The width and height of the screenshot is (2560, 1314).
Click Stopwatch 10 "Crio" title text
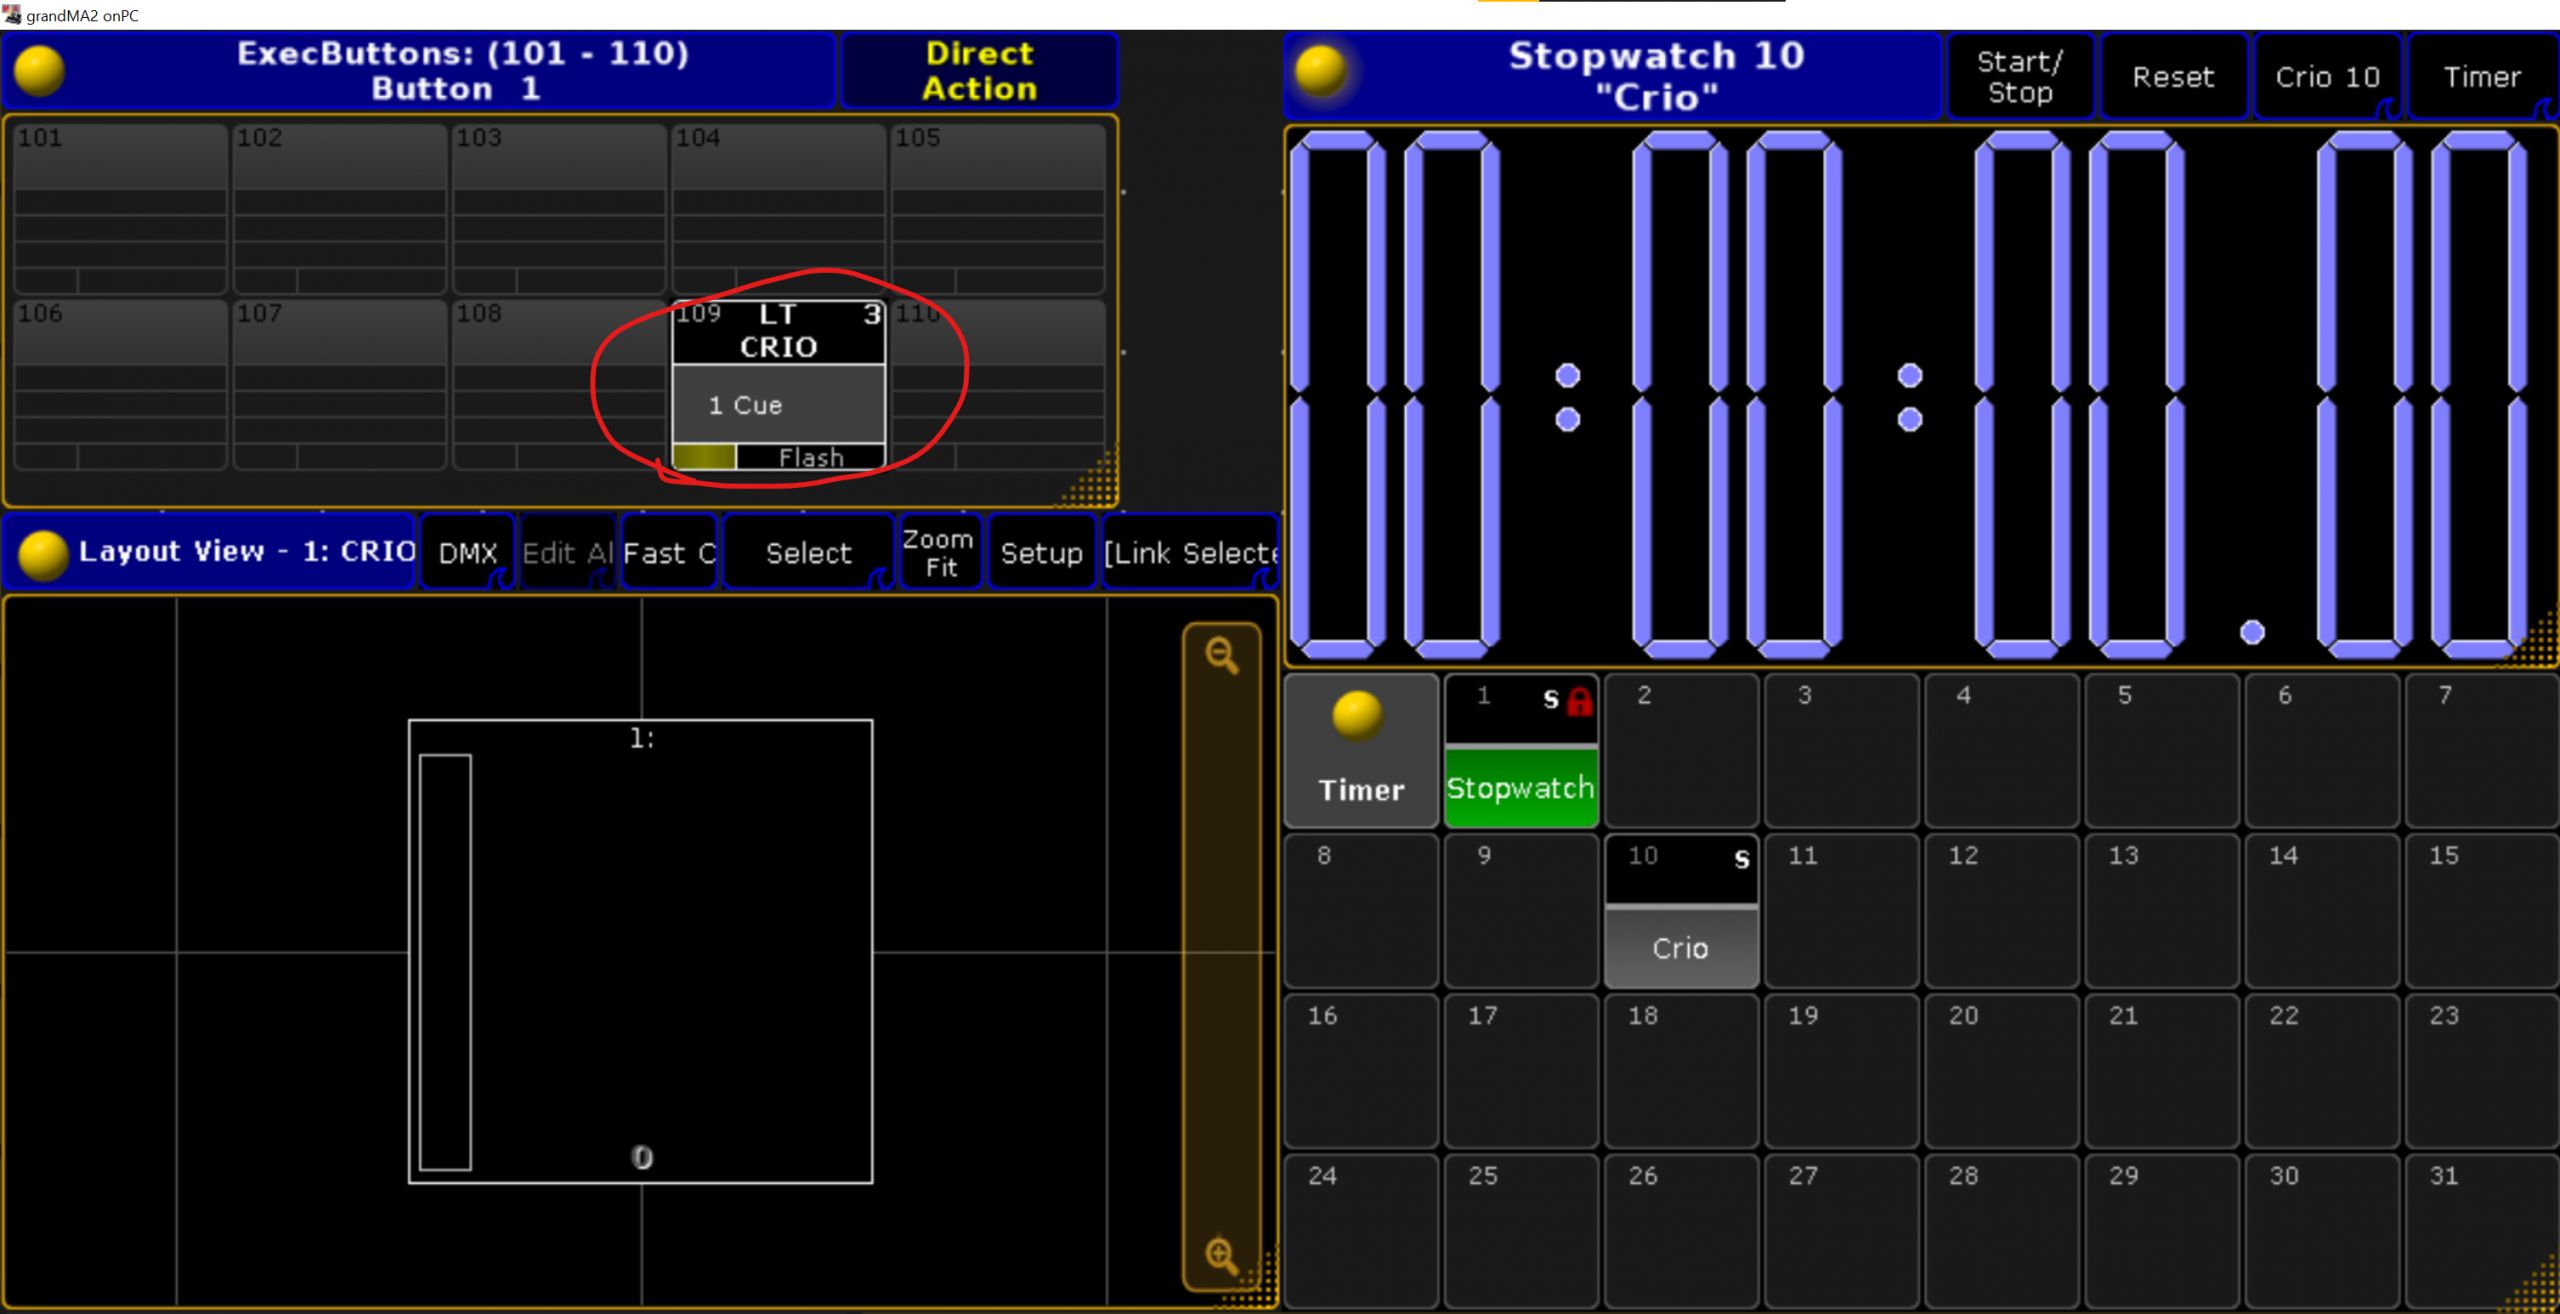(1657, 77)
